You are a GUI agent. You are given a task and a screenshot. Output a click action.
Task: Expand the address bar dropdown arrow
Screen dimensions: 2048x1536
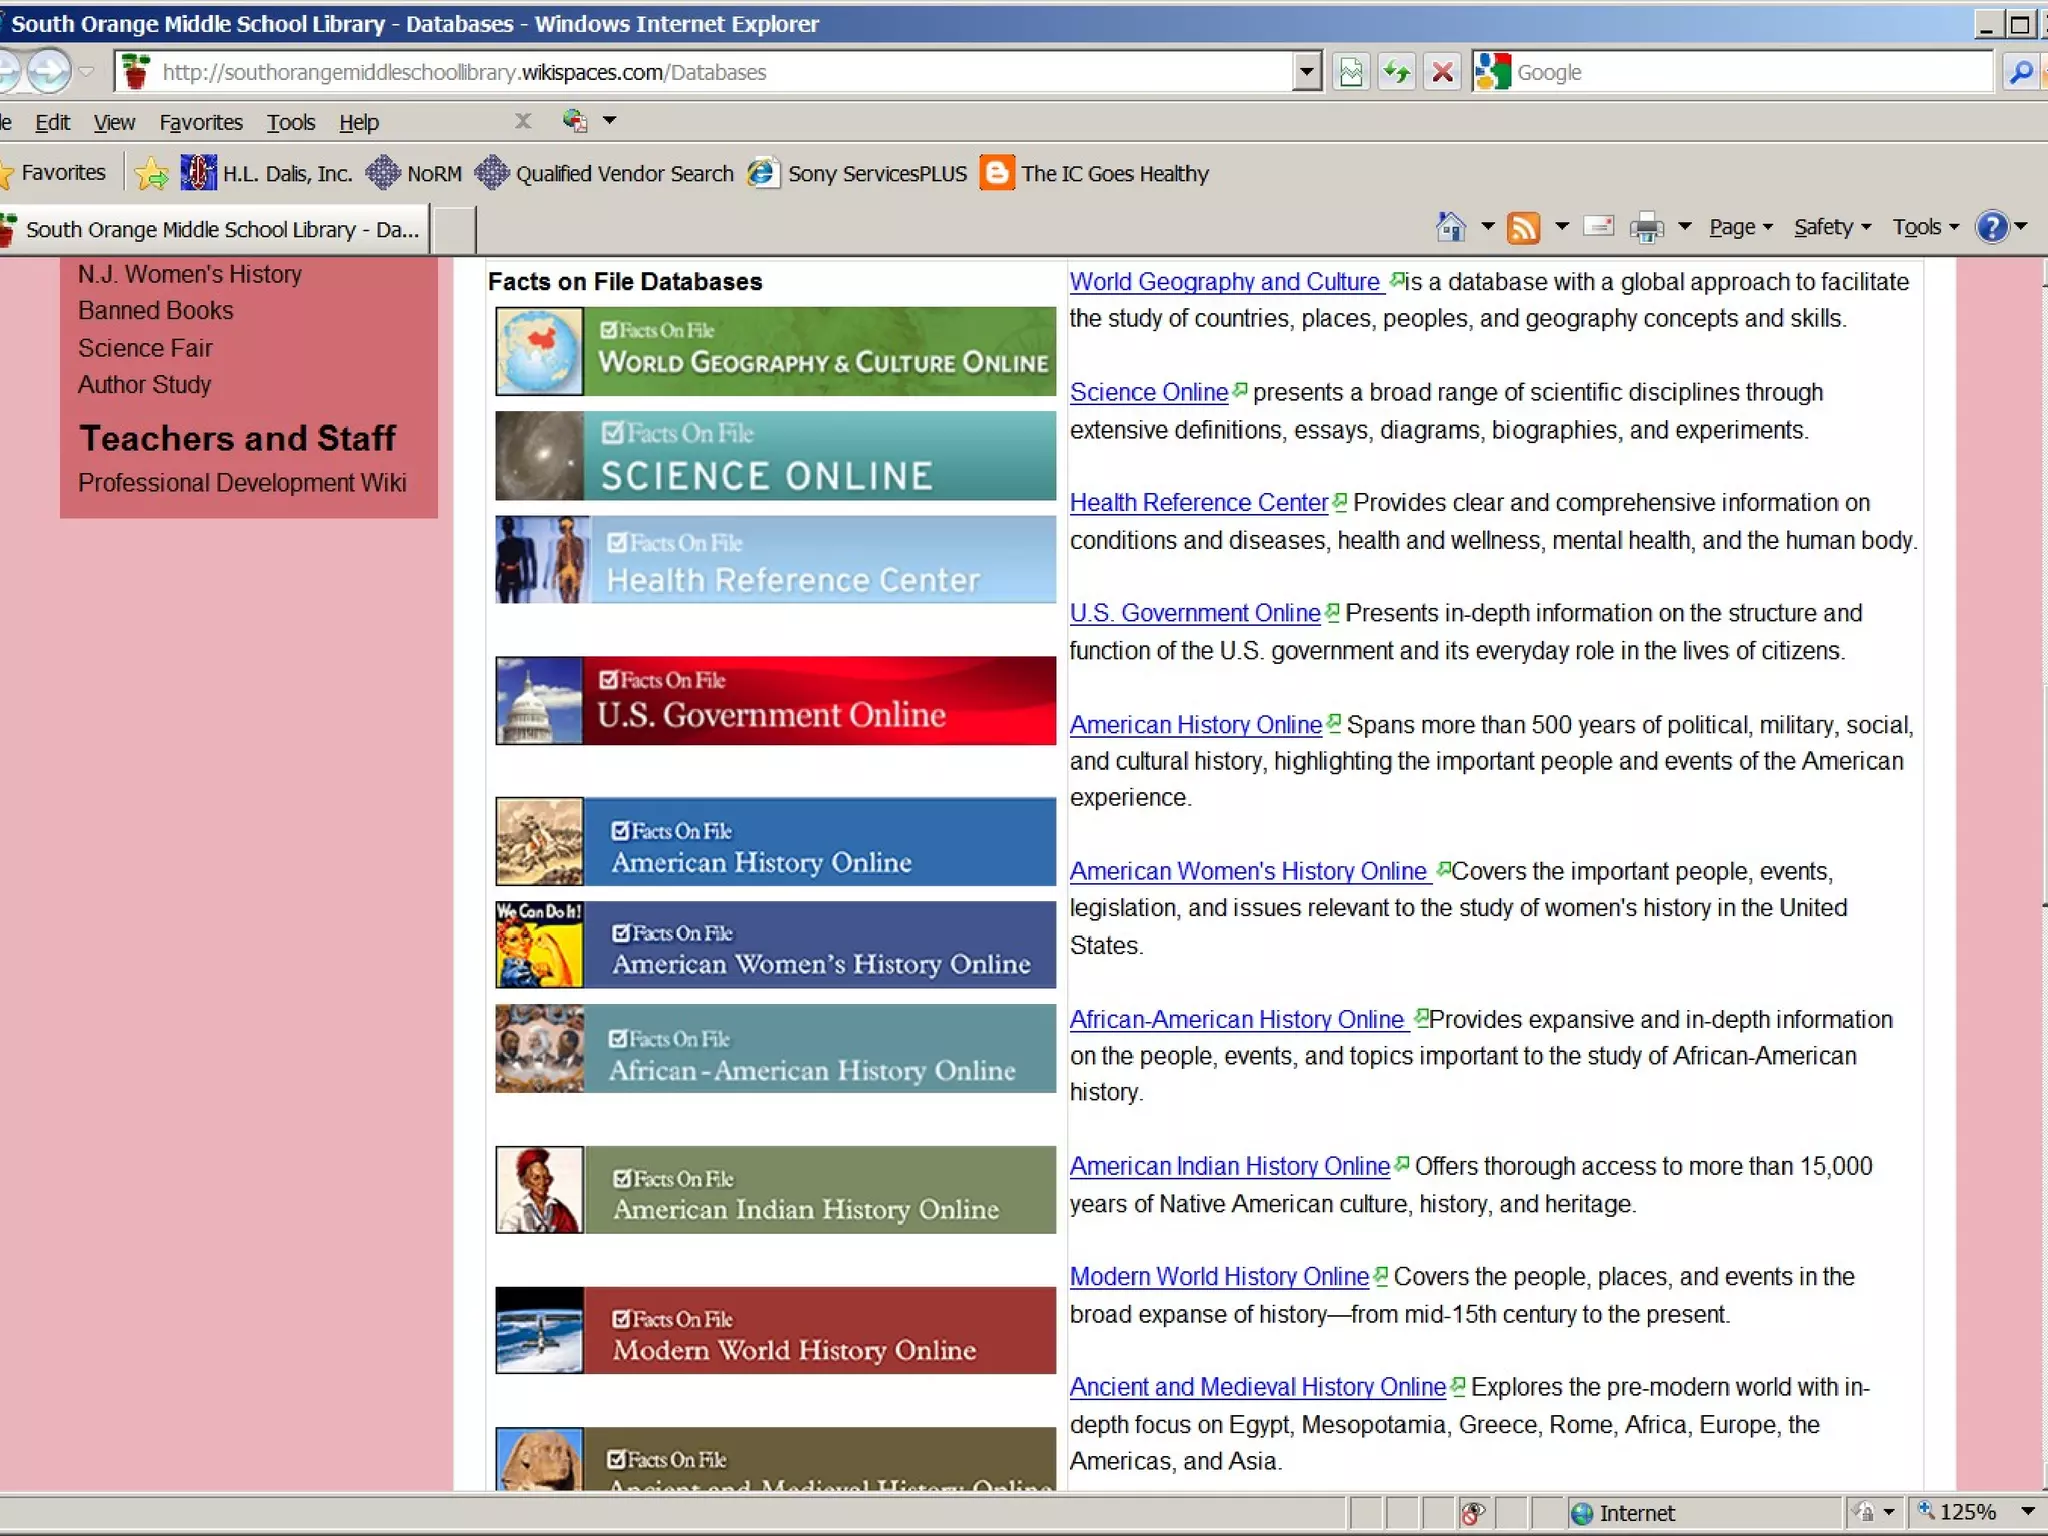[1306, 72]
